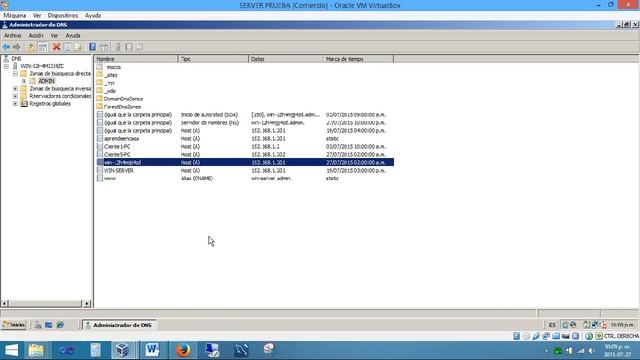Select the Inicio de autoridad (SOA) record

click(245, 115)
